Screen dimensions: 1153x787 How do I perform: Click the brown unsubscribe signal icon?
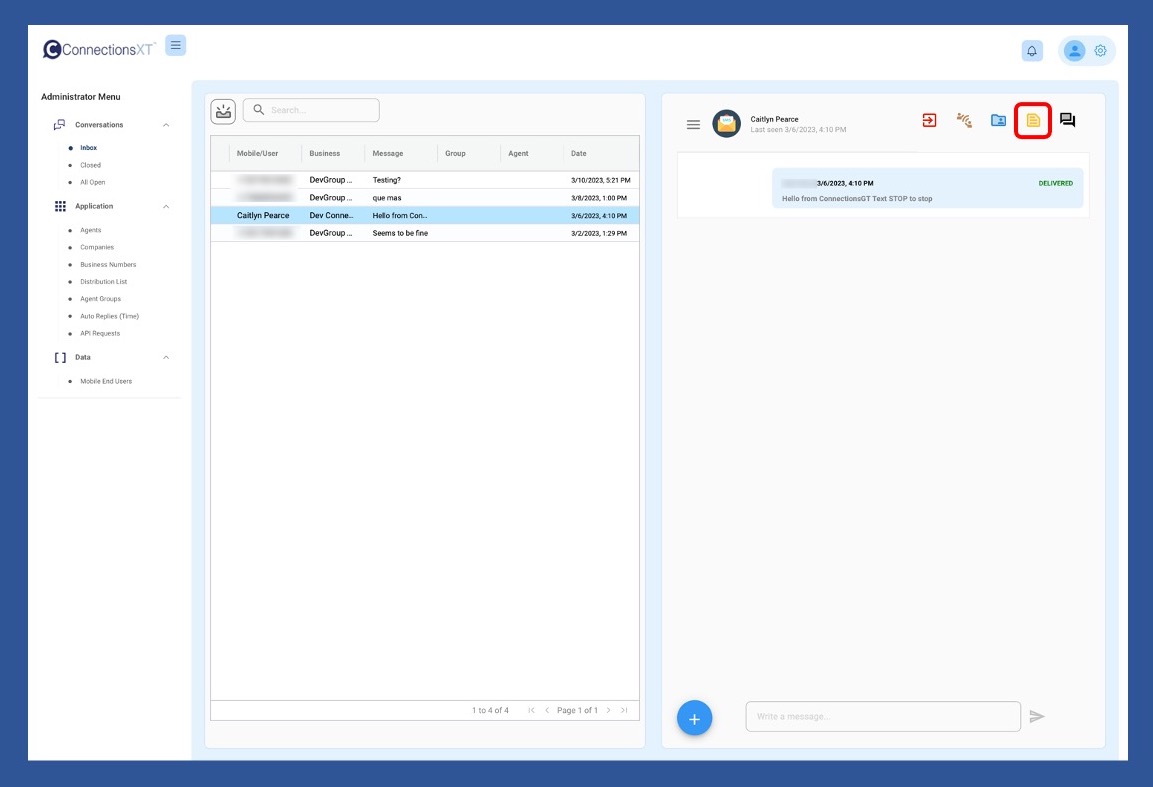(x=964, y=121)
